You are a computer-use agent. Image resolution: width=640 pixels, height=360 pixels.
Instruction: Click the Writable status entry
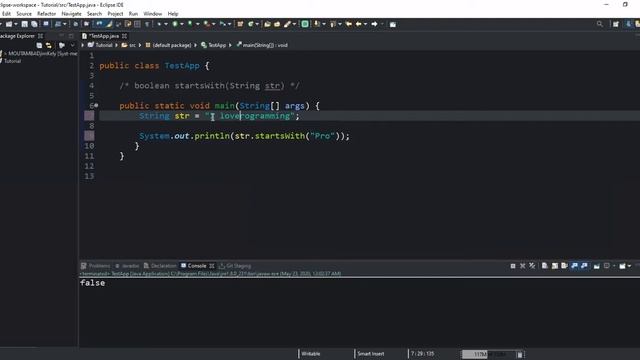tap(311, 354)
